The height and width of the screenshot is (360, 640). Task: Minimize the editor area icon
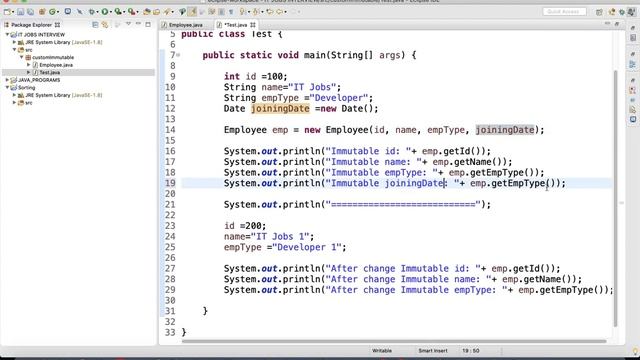[607, 24]
